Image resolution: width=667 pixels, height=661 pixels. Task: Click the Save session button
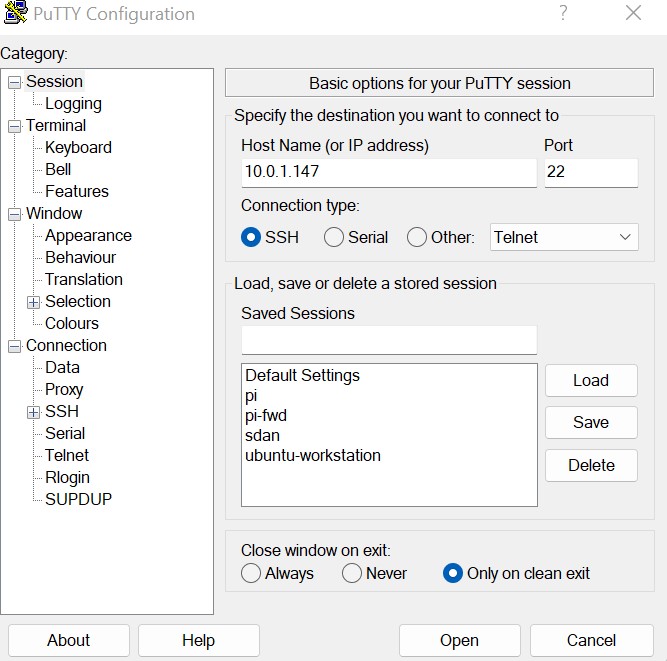pyautogui.click(x=591, y=422)
